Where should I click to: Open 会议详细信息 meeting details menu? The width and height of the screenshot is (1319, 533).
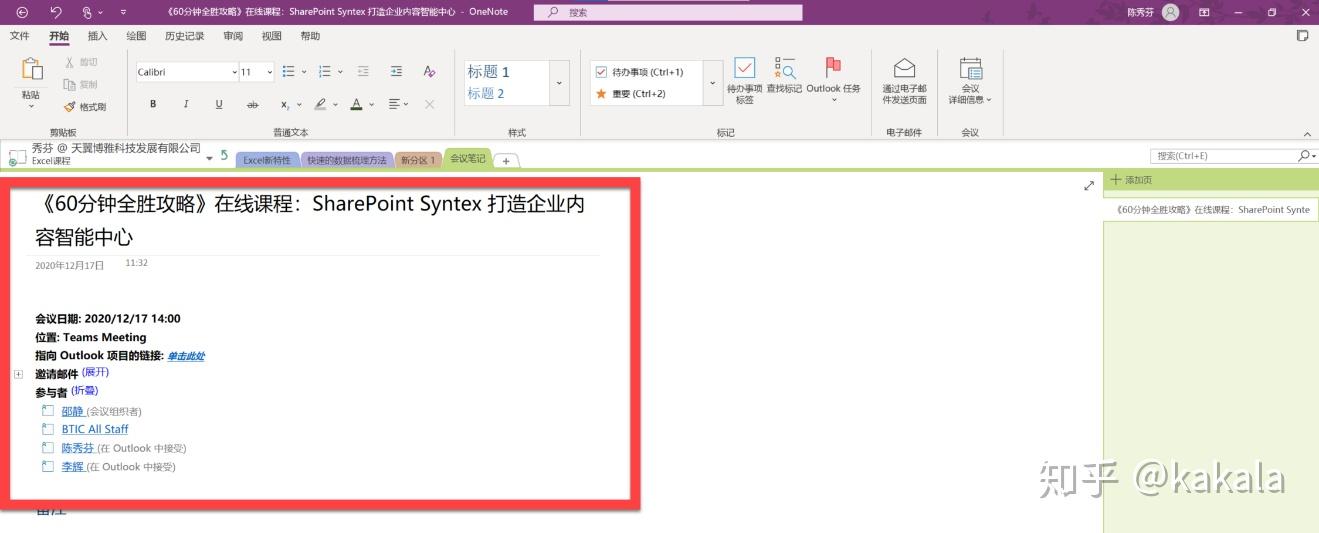click(970, 80)
